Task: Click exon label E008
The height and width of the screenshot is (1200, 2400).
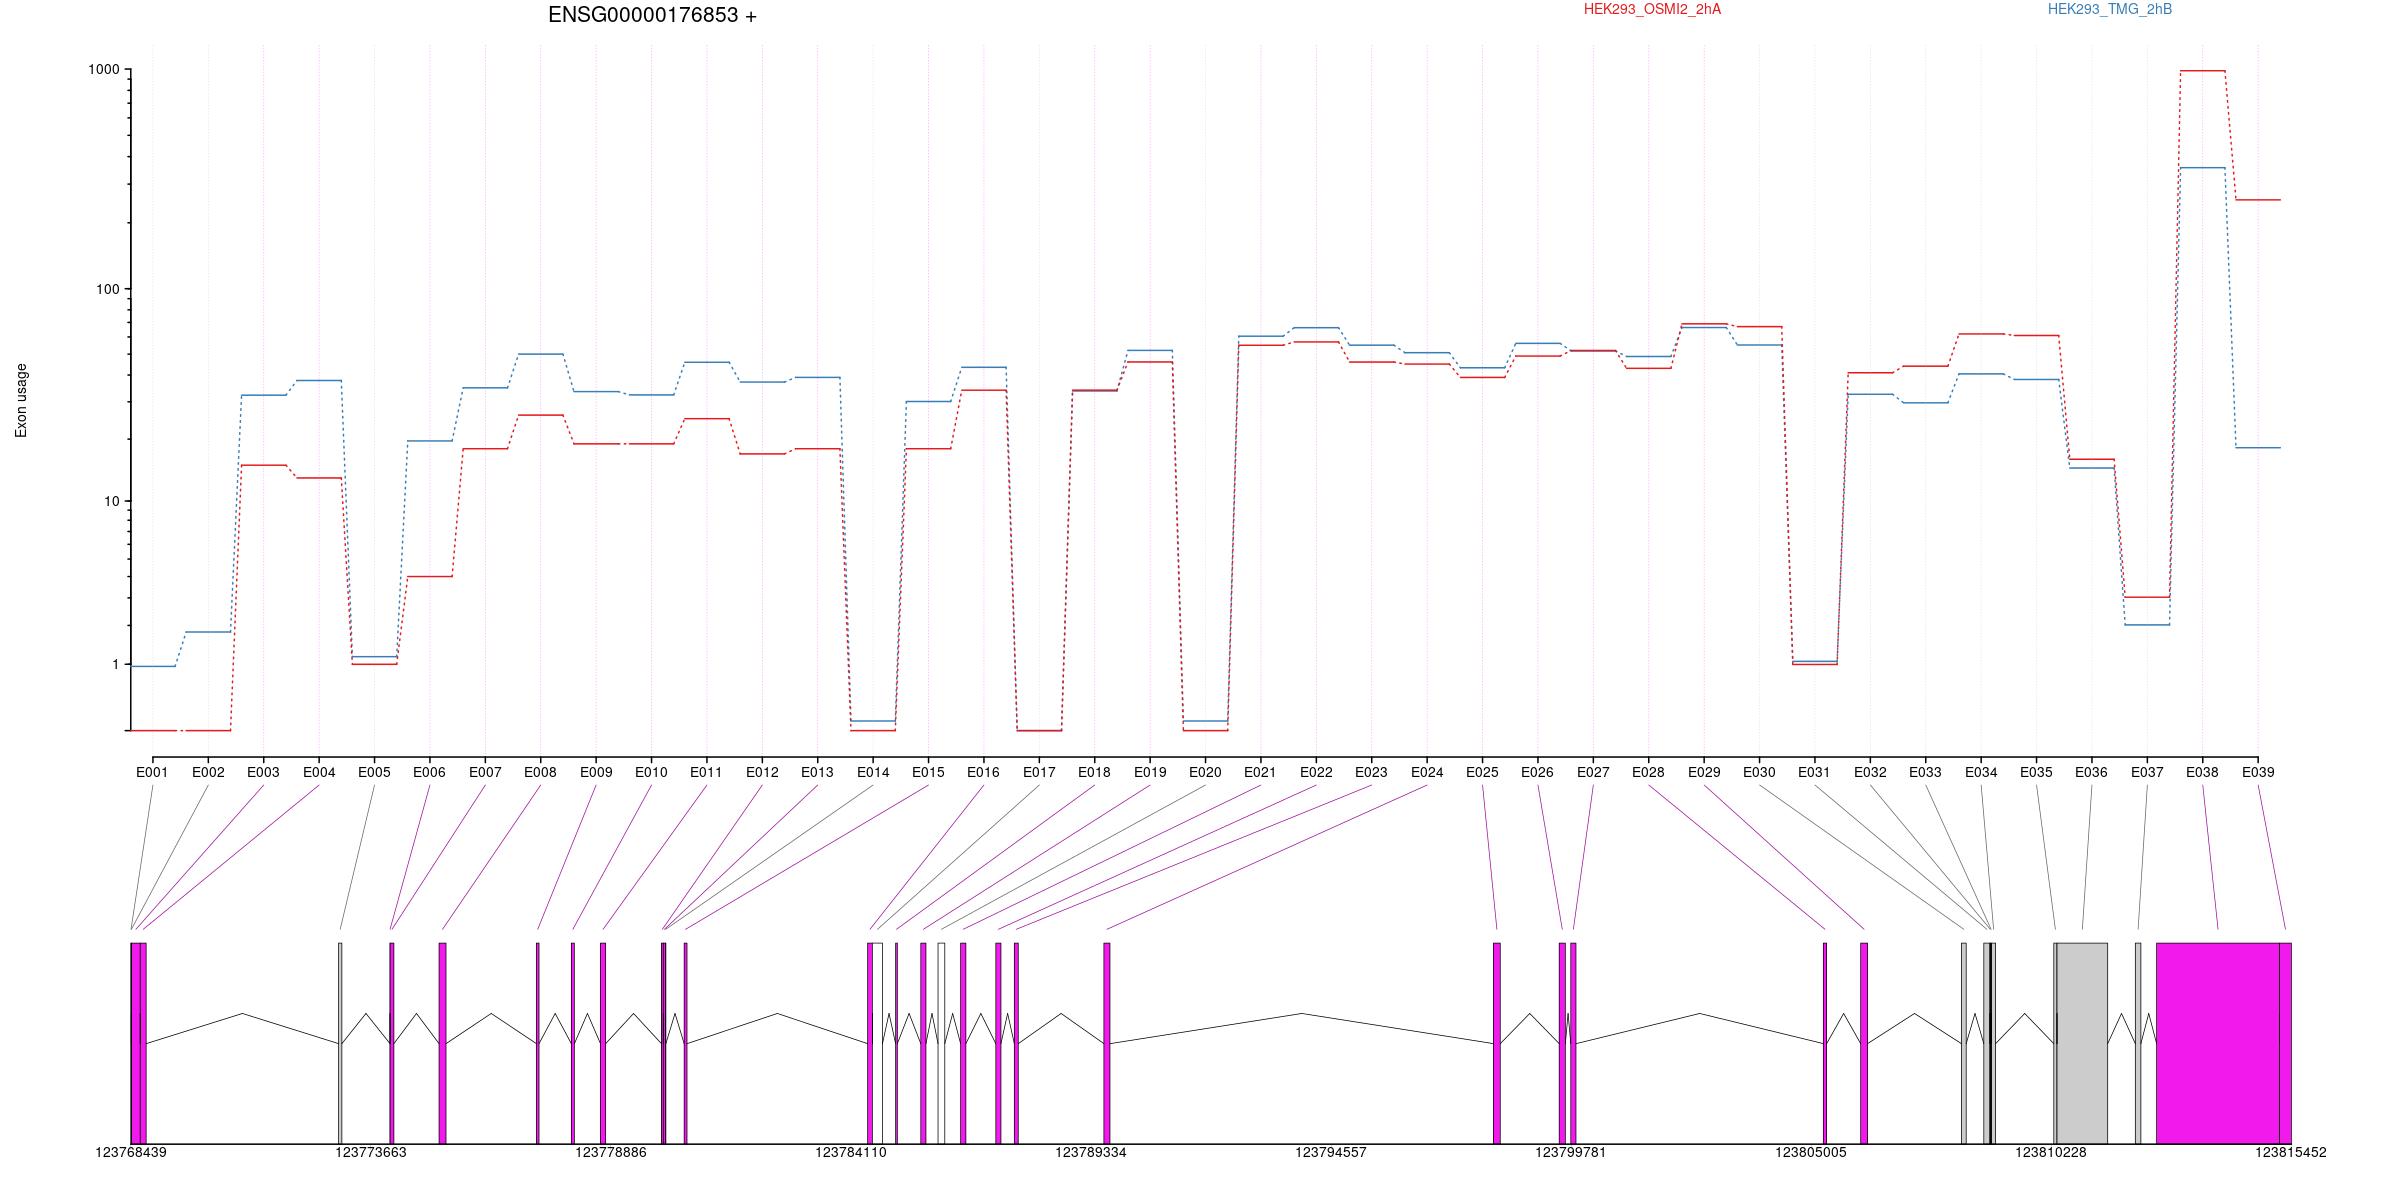Action: tap(540, 772)
